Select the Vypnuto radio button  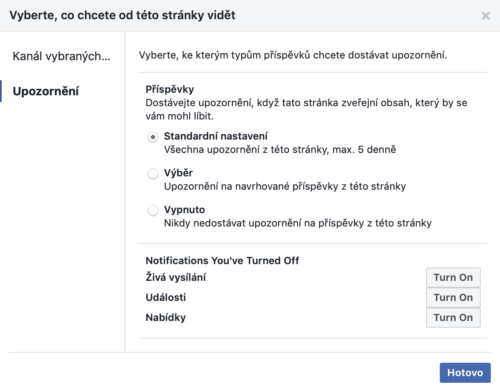tap(153, 210)
